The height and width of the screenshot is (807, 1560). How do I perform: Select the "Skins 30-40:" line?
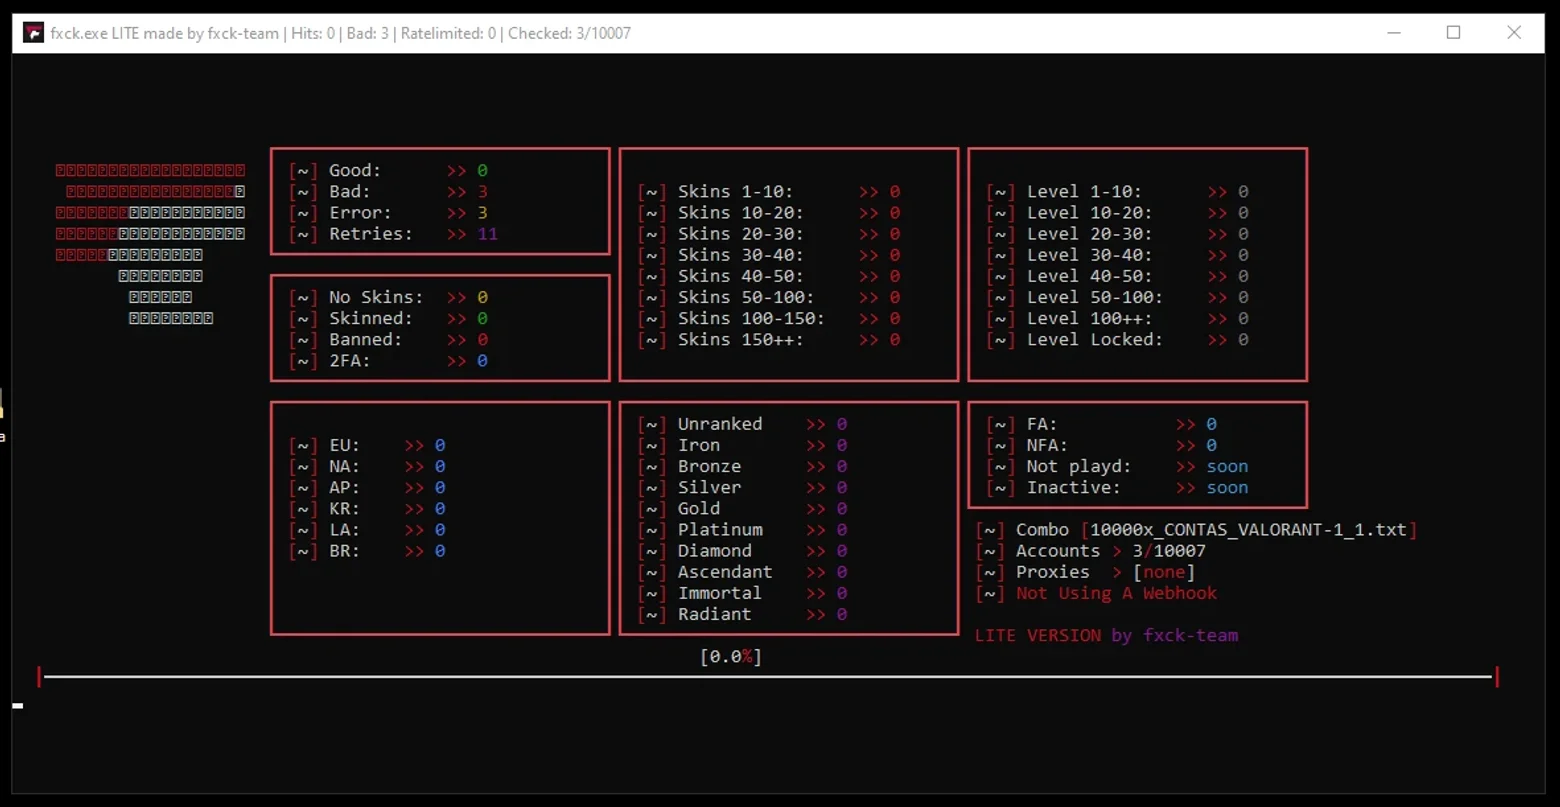coord(770,255)
